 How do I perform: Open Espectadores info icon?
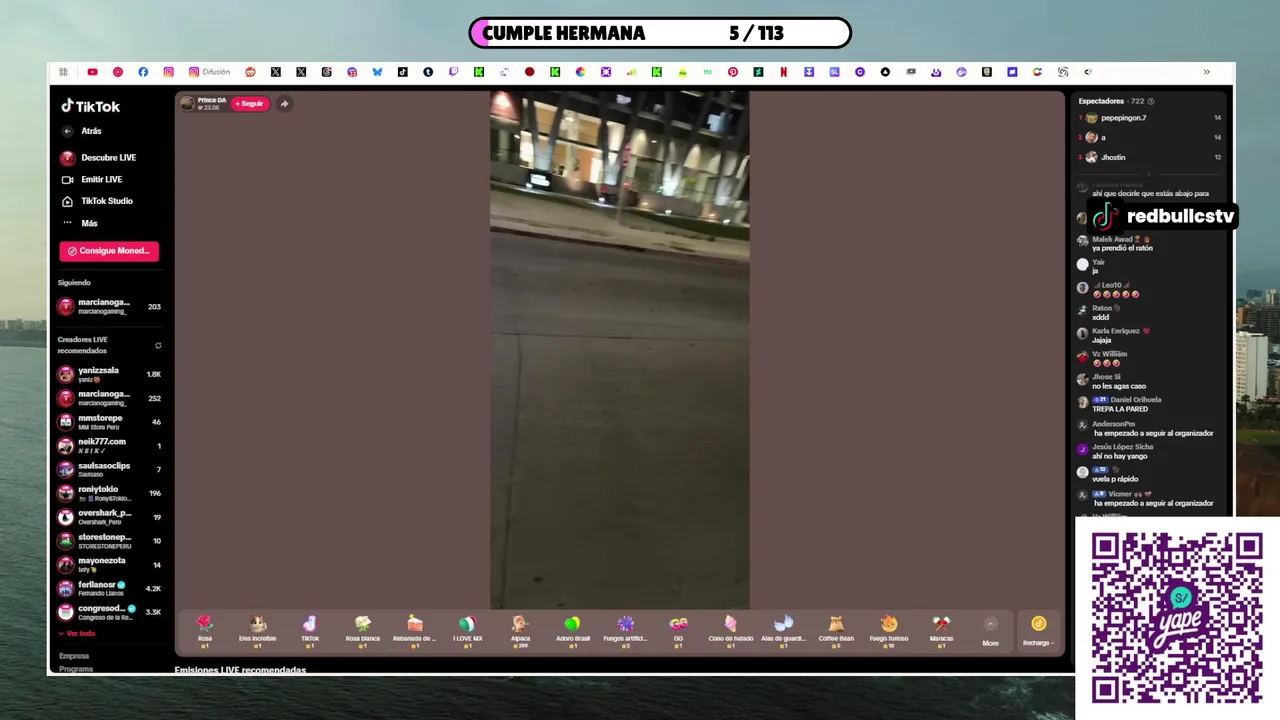point(1151,101)
